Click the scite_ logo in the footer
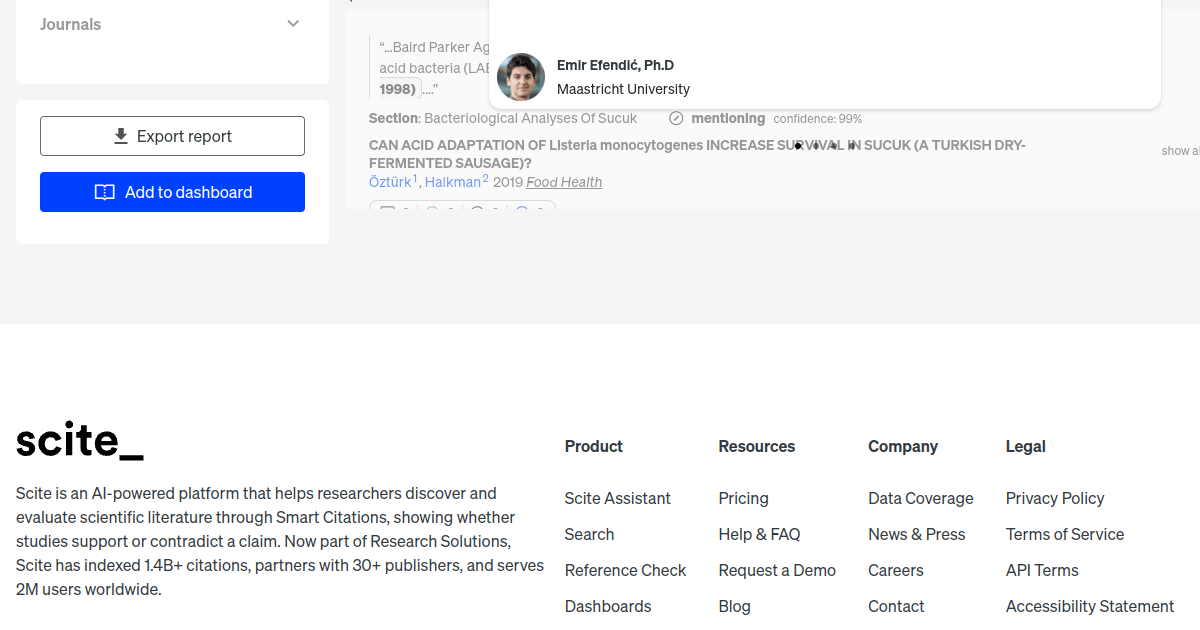1200x630 pixels. [x=80, y=441]
